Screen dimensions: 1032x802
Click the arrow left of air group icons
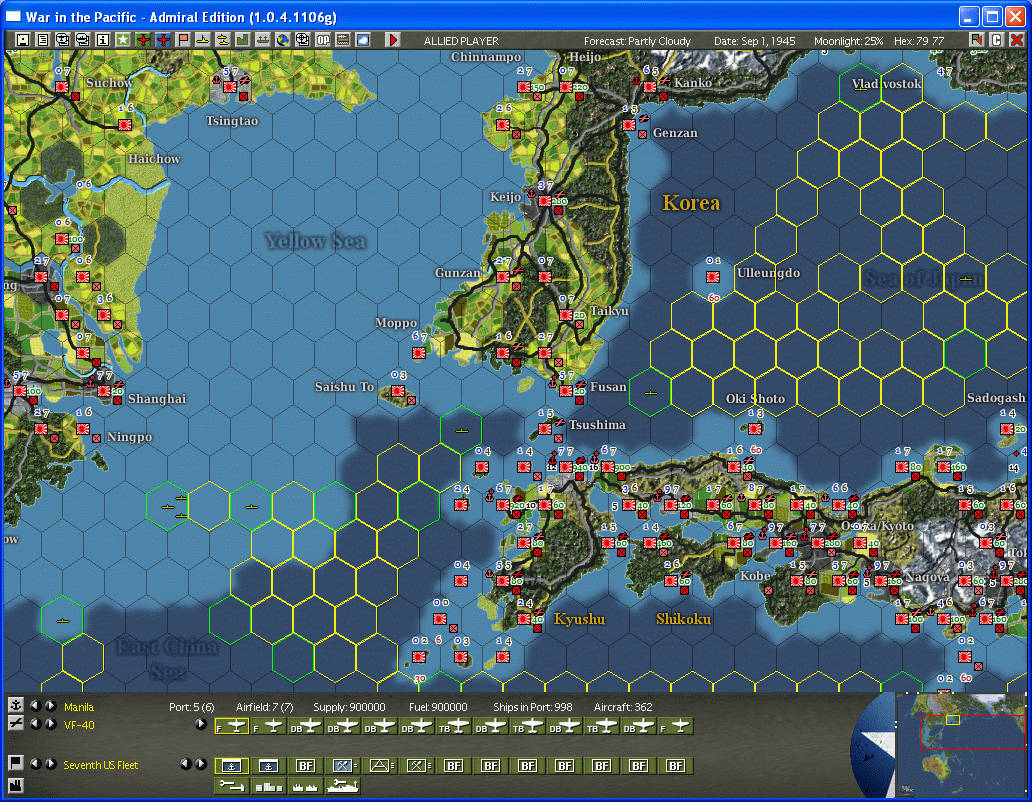(201, 724)
